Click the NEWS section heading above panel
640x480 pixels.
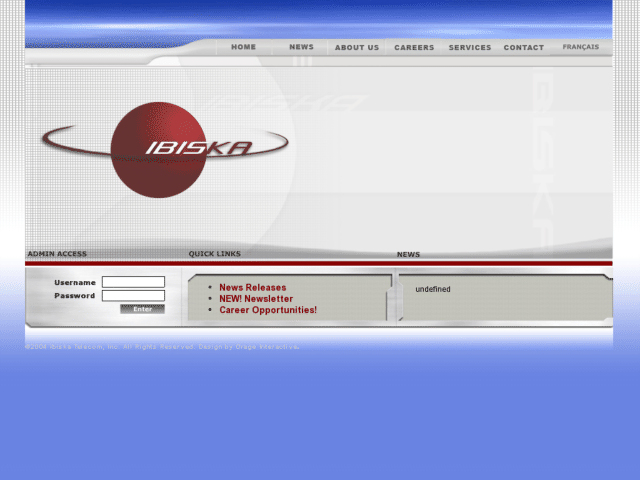tap(408, 254)
